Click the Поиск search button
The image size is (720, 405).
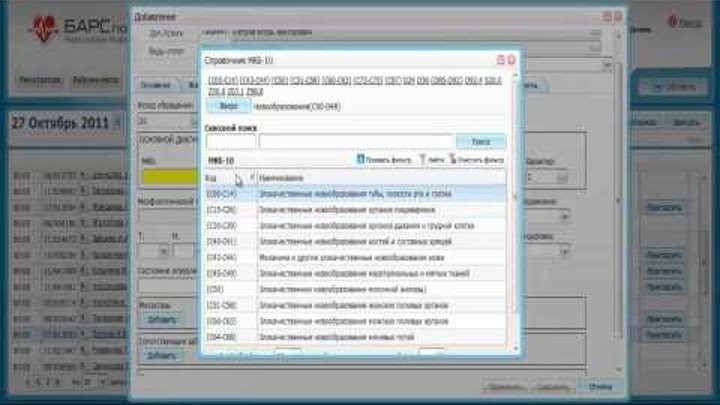click(x=480, y=142)
